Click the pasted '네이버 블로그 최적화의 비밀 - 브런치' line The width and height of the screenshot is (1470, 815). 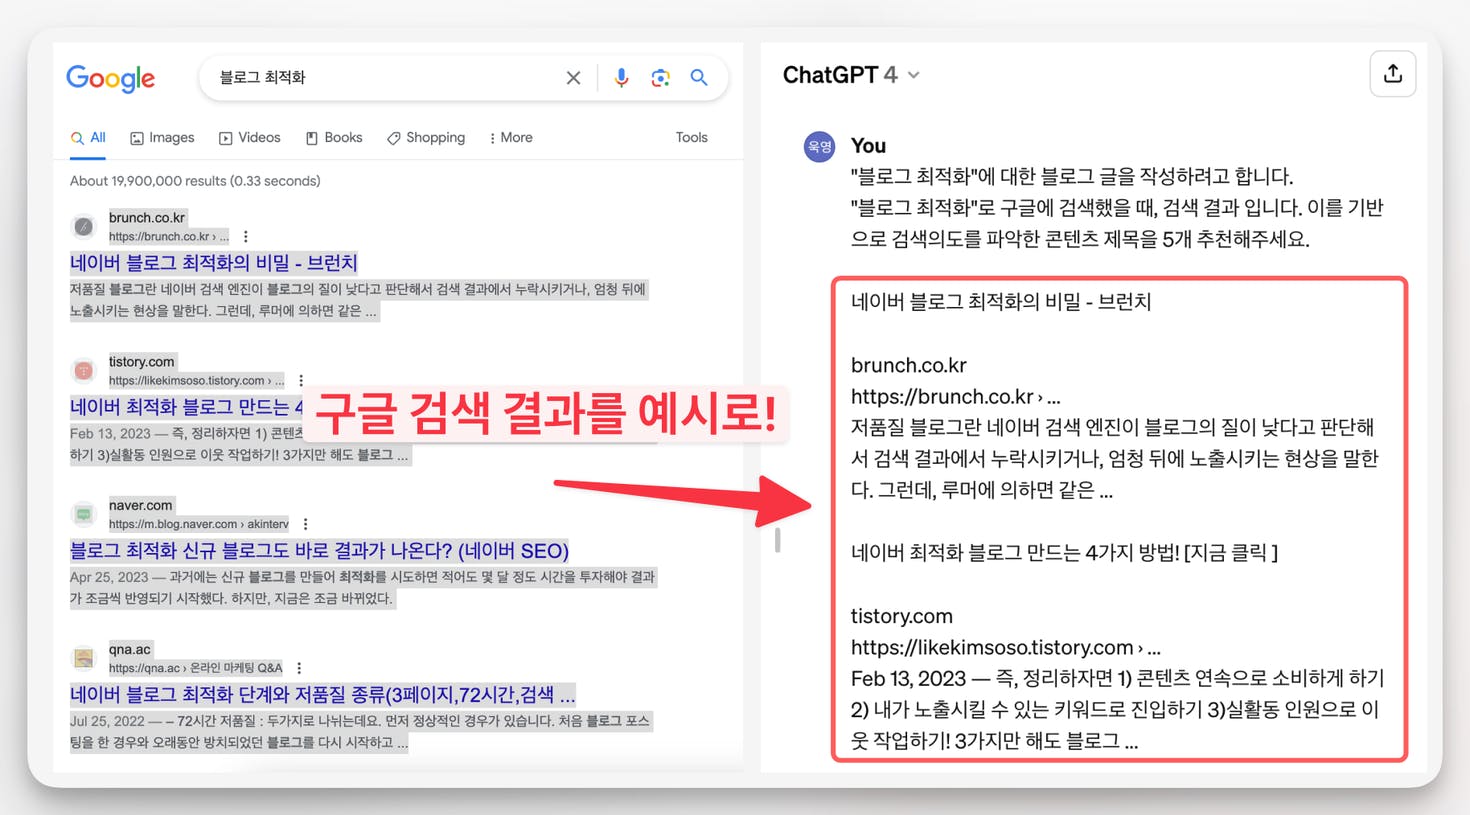click(x=1001, y=302)
